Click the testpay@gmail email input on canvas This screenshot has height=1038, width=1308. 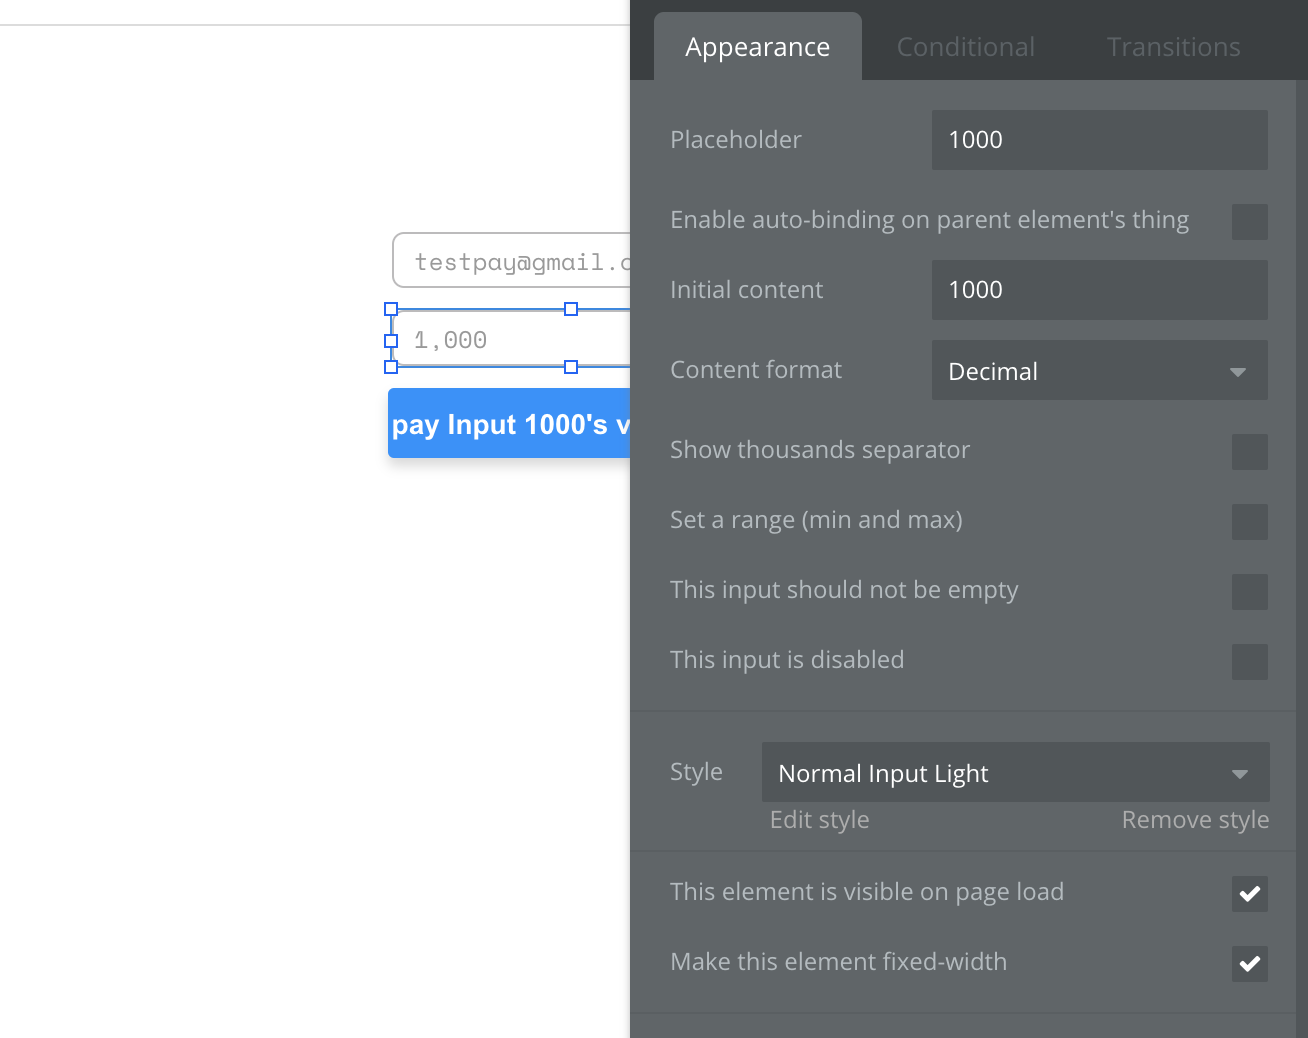(x=512, y=261)
